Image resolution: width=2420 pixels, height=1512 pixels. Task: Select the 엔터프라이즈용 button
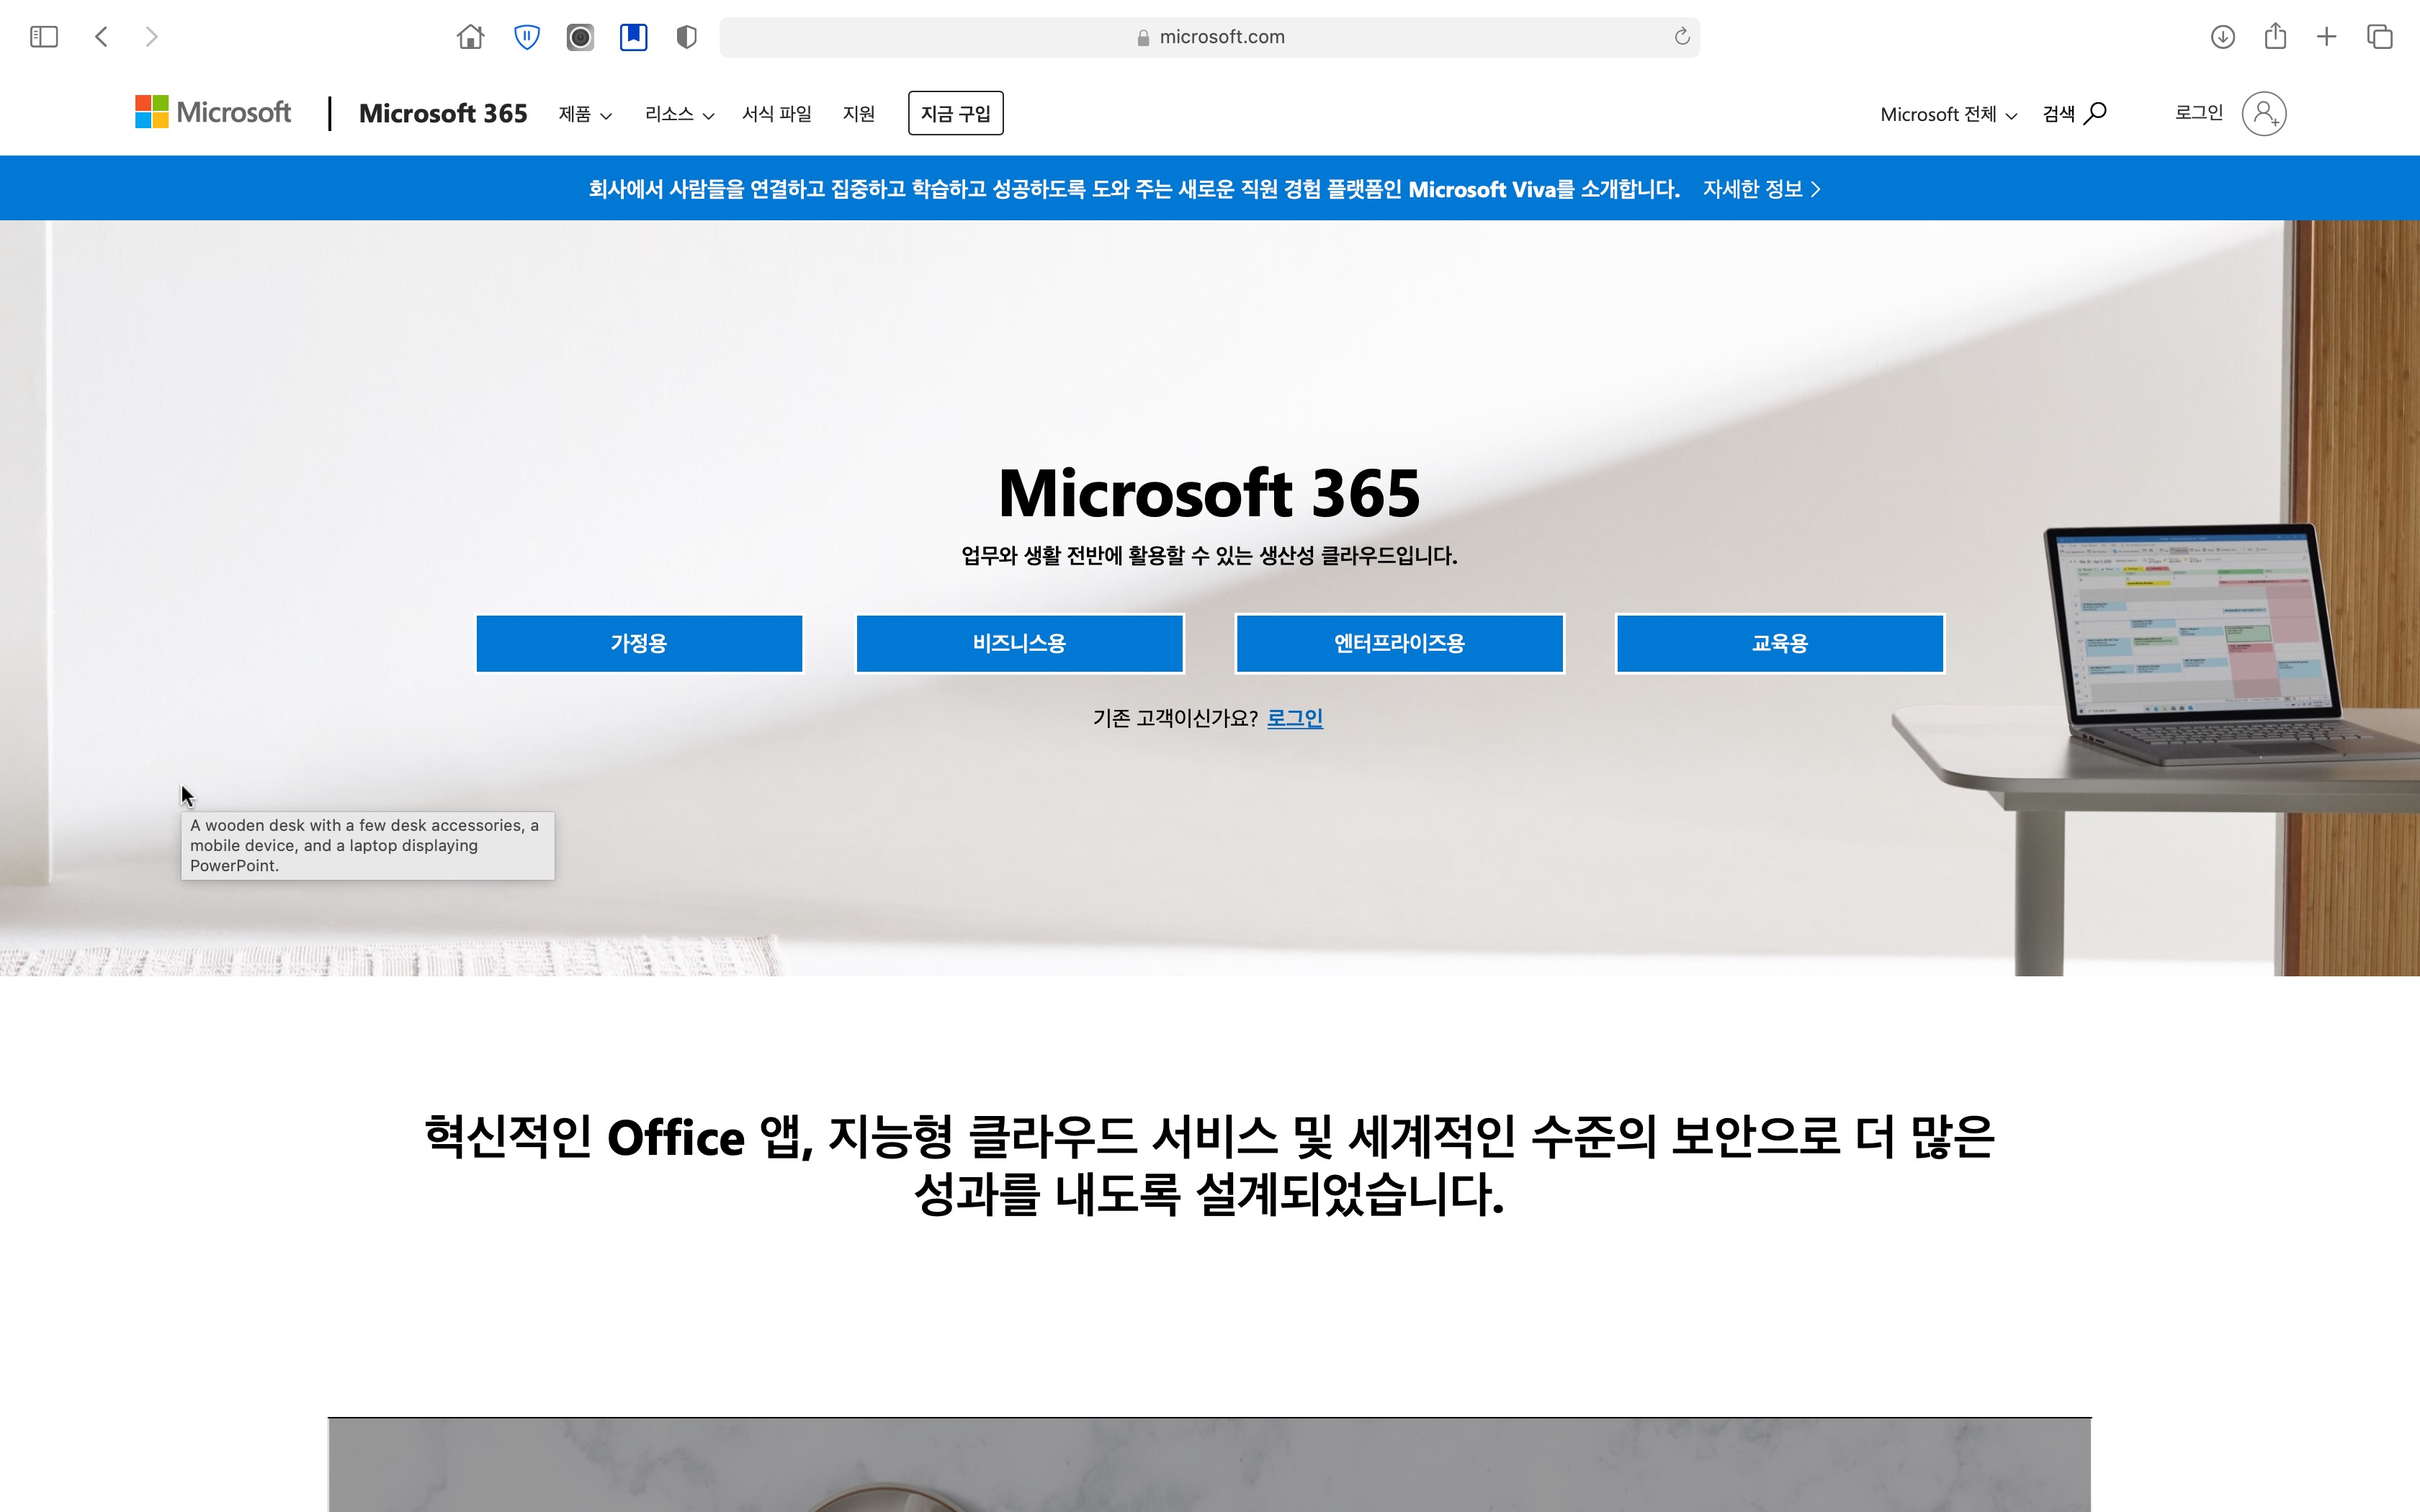pyautogui.click(x=1400, y=643)
